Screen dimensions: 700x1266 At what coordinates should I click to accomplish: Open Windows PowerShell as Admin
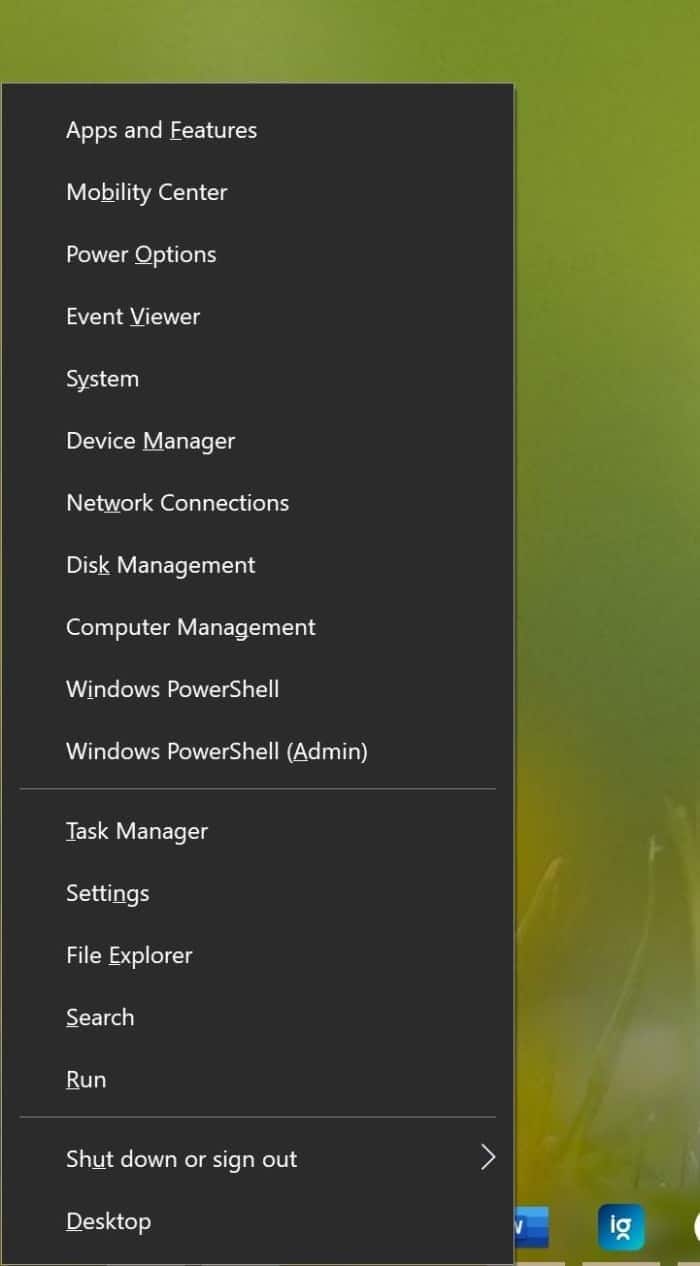coord(216,751)
